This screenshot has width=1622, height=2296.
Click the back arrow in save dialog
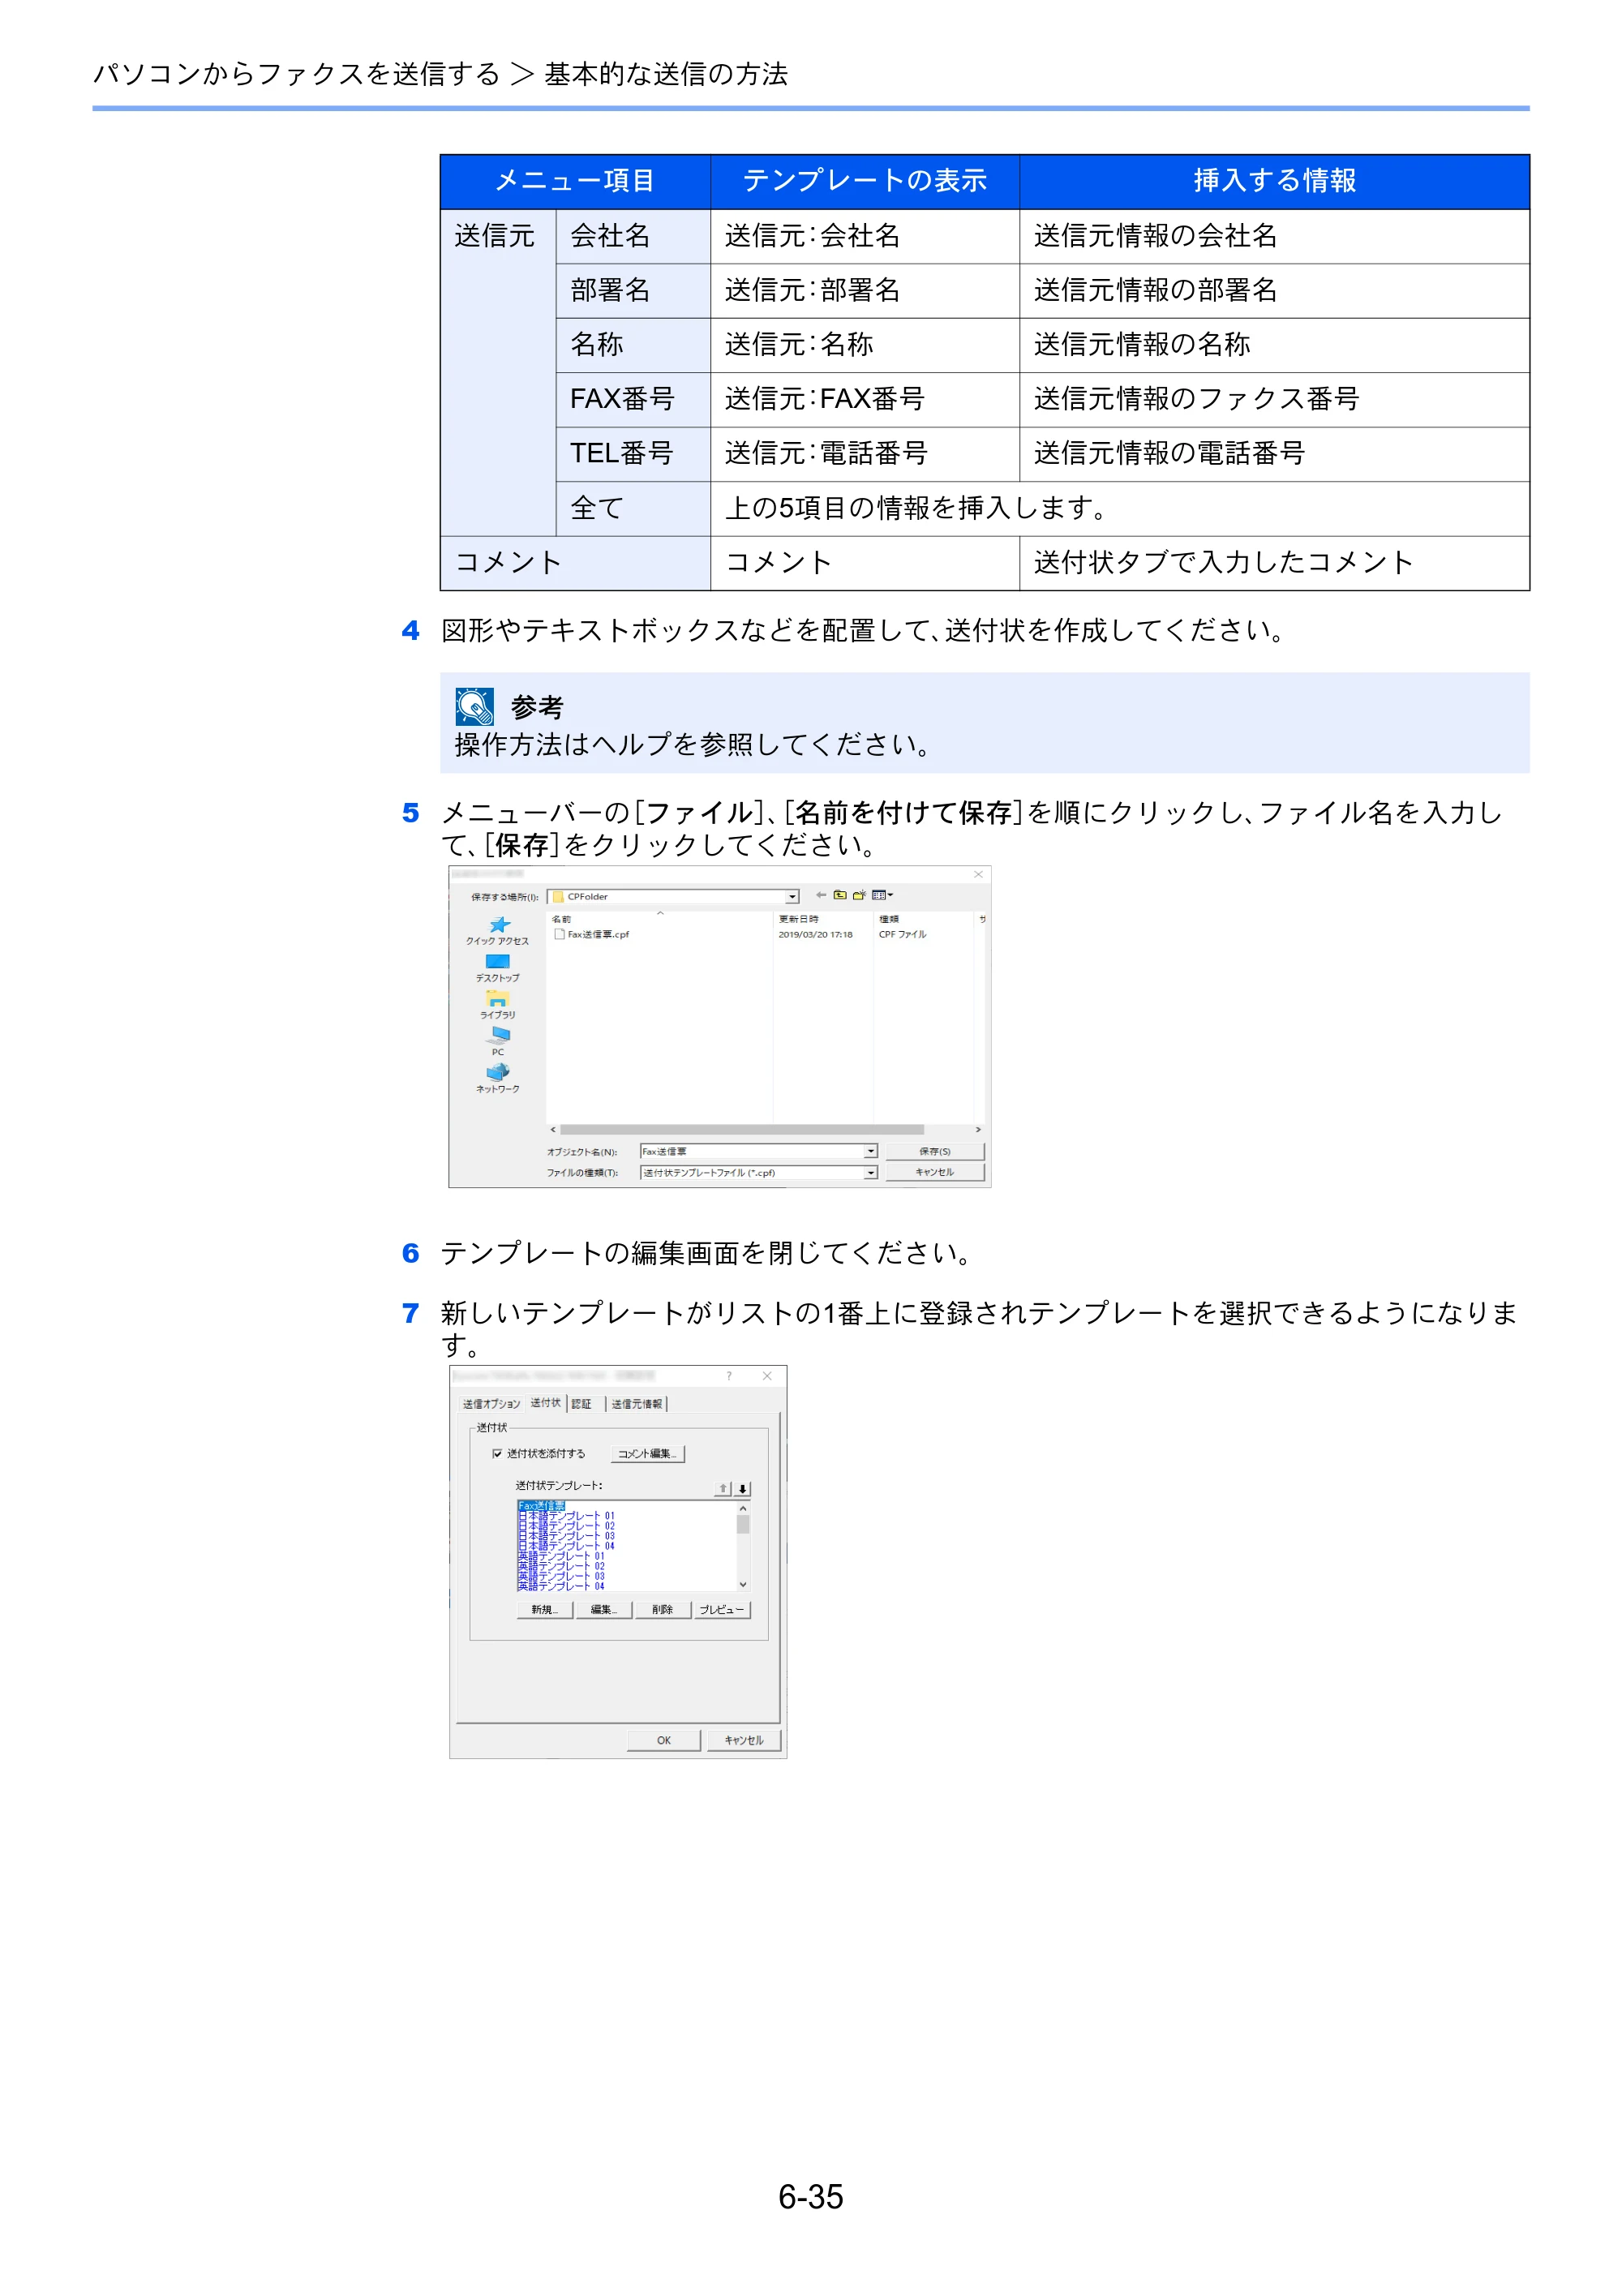pyautogui.click(x=821, y=895)
